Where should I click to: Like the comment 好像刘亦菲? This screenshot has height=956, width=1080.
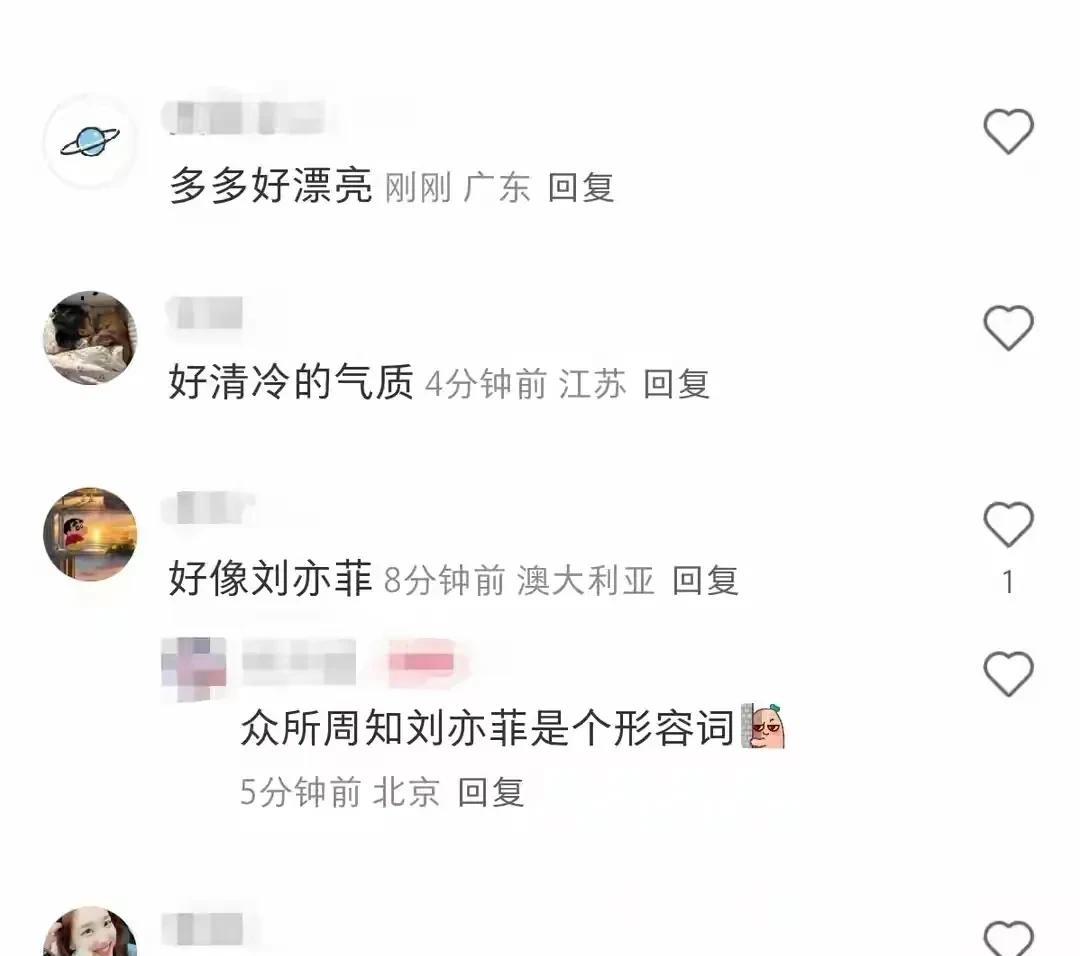[1008, 524]
